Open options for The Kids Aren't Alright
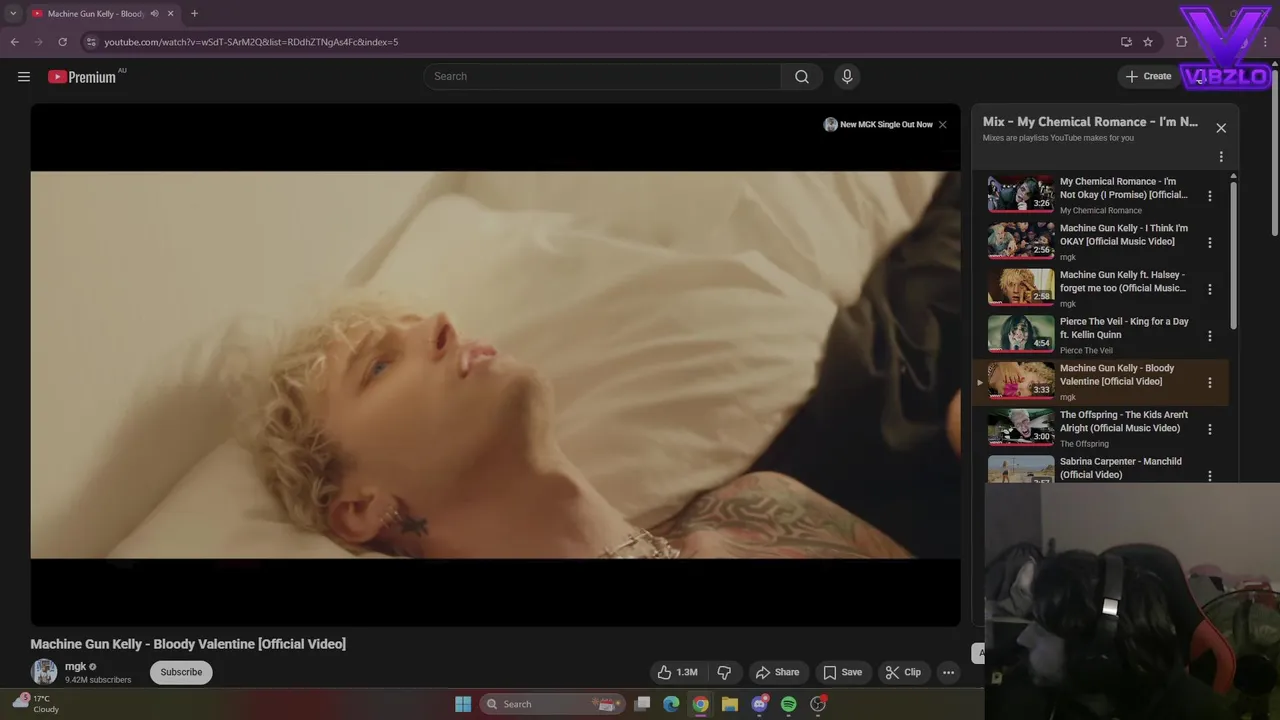Screen dimensions: 1280x720 1210,429
